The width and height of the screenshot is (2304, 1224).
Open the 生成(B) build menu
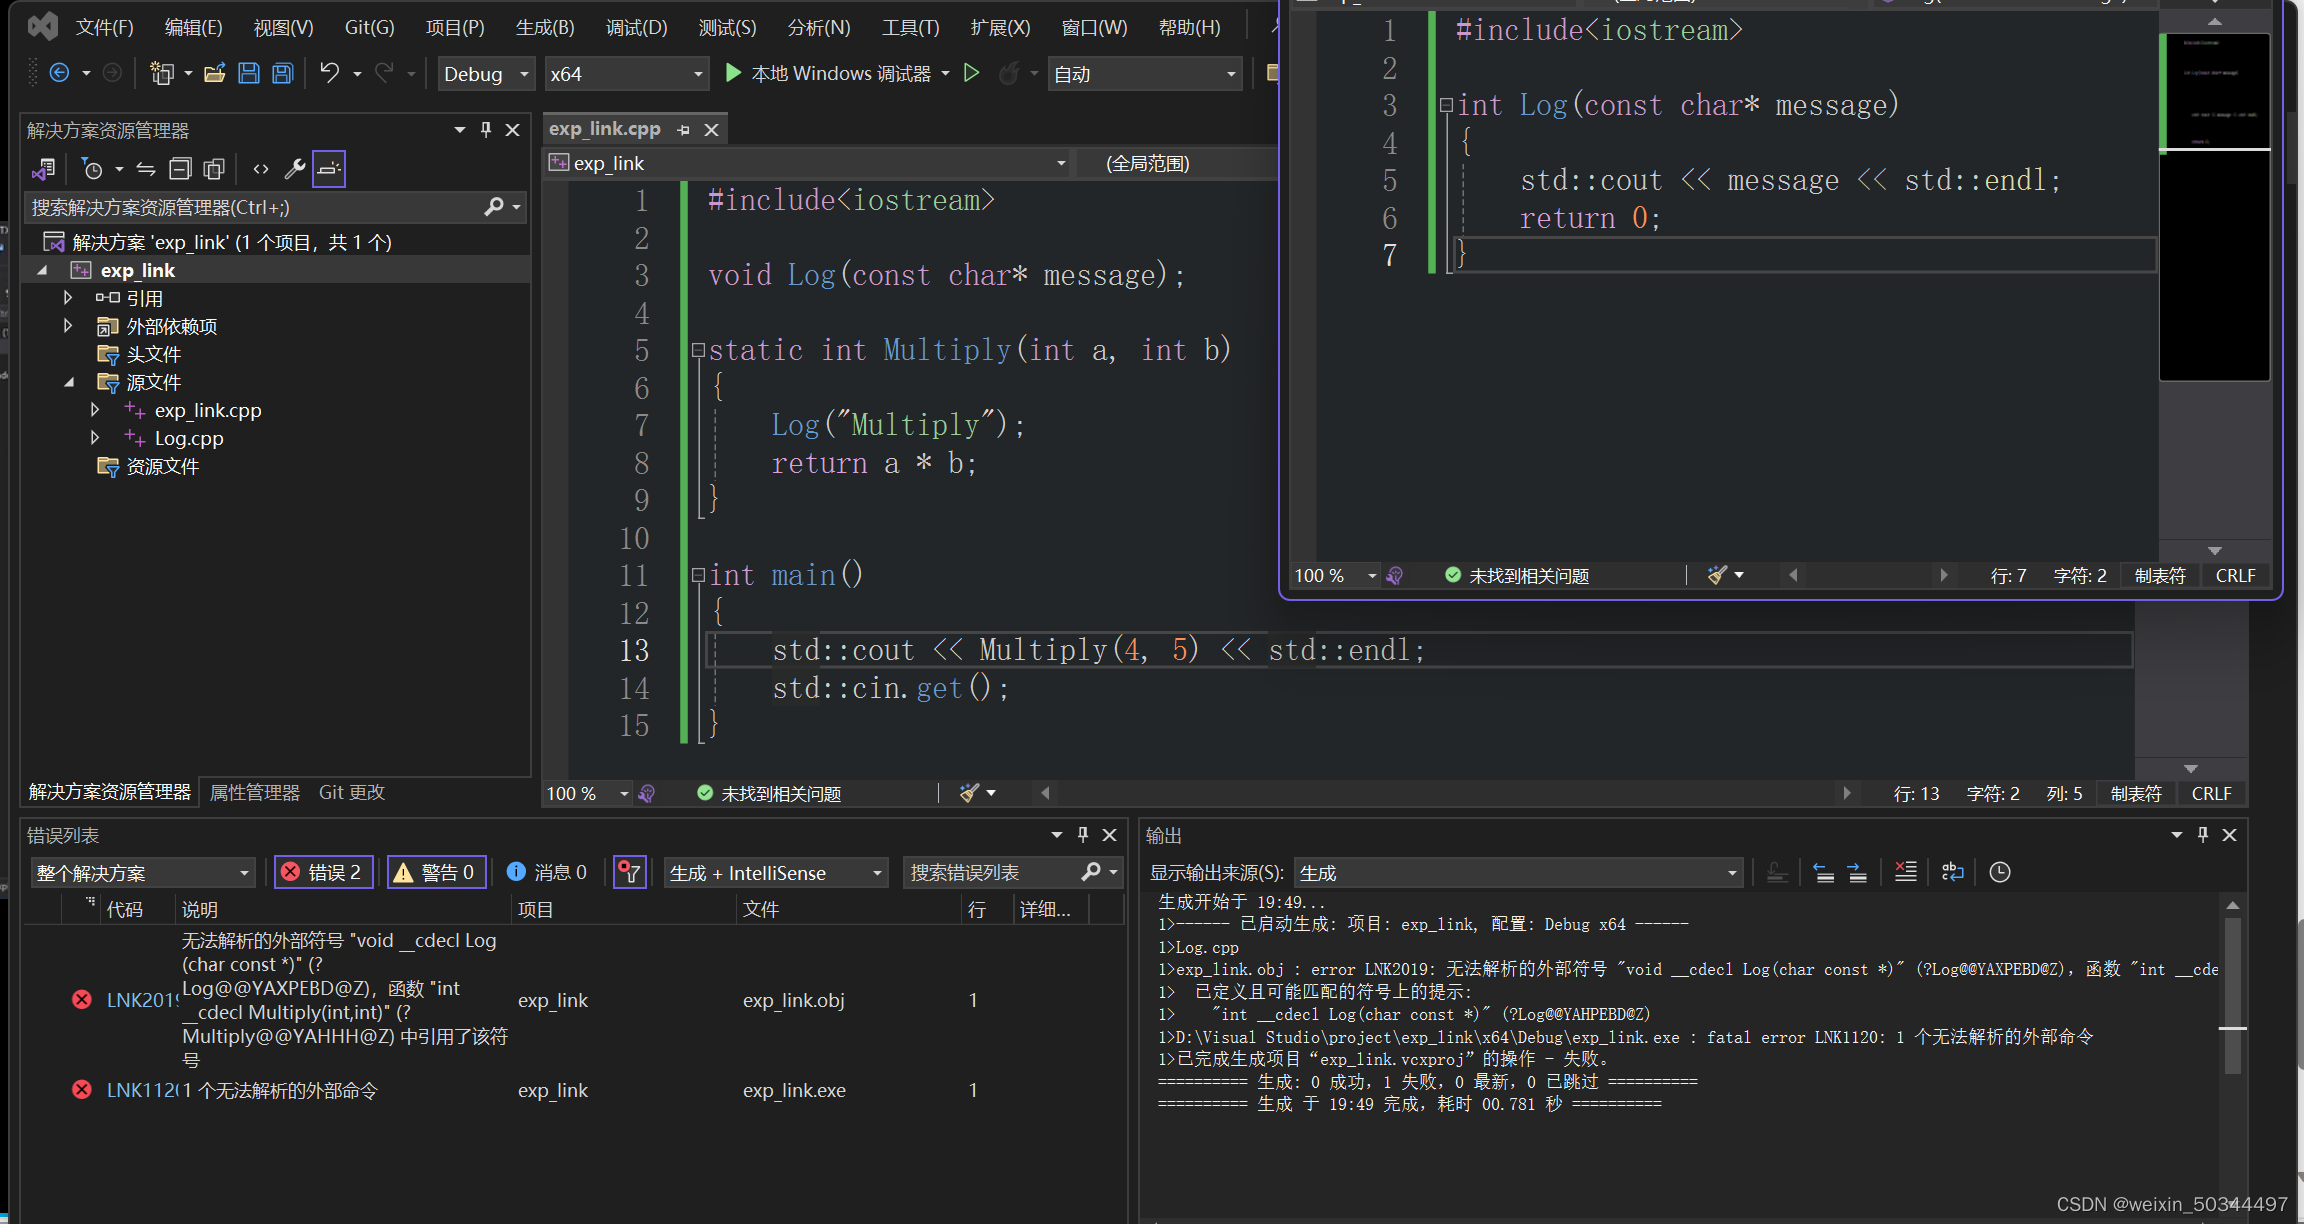(x=545, y=27)
